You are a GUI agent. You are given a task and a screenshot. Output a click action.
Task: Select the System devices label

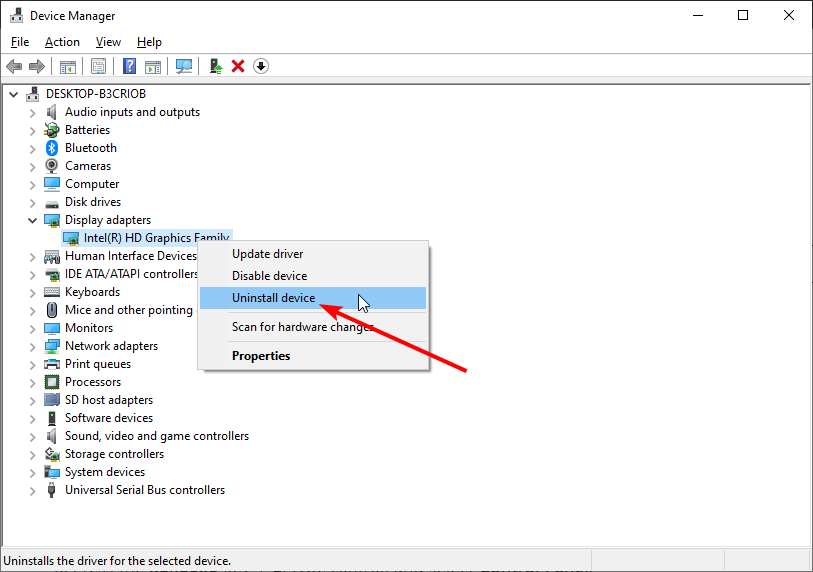click(x=105, y=472)
